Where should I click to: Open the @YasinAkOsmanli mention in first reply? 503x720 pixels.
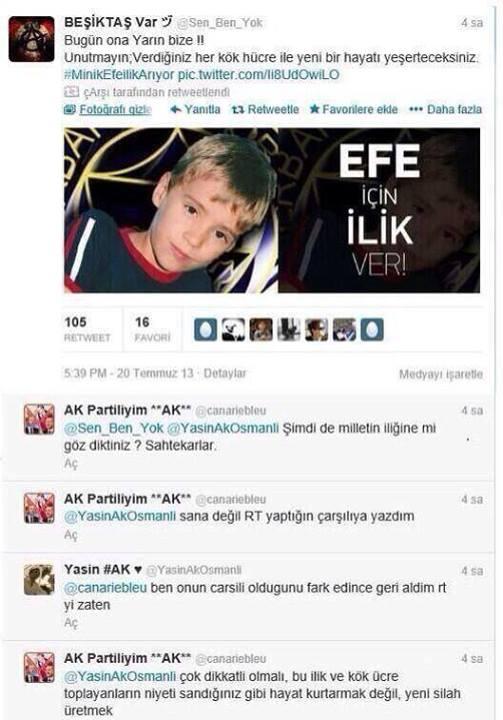pyautogui.click(x=223, y=428)
